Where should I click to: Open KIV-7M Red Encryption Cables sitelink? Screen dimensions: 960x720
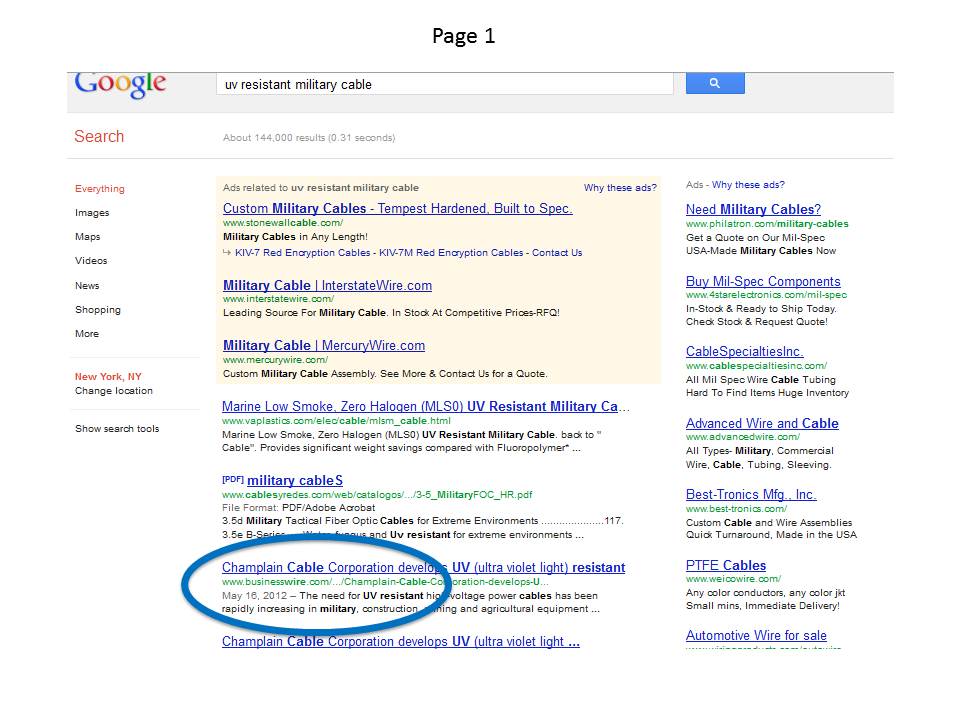click(x=451, y=253)
